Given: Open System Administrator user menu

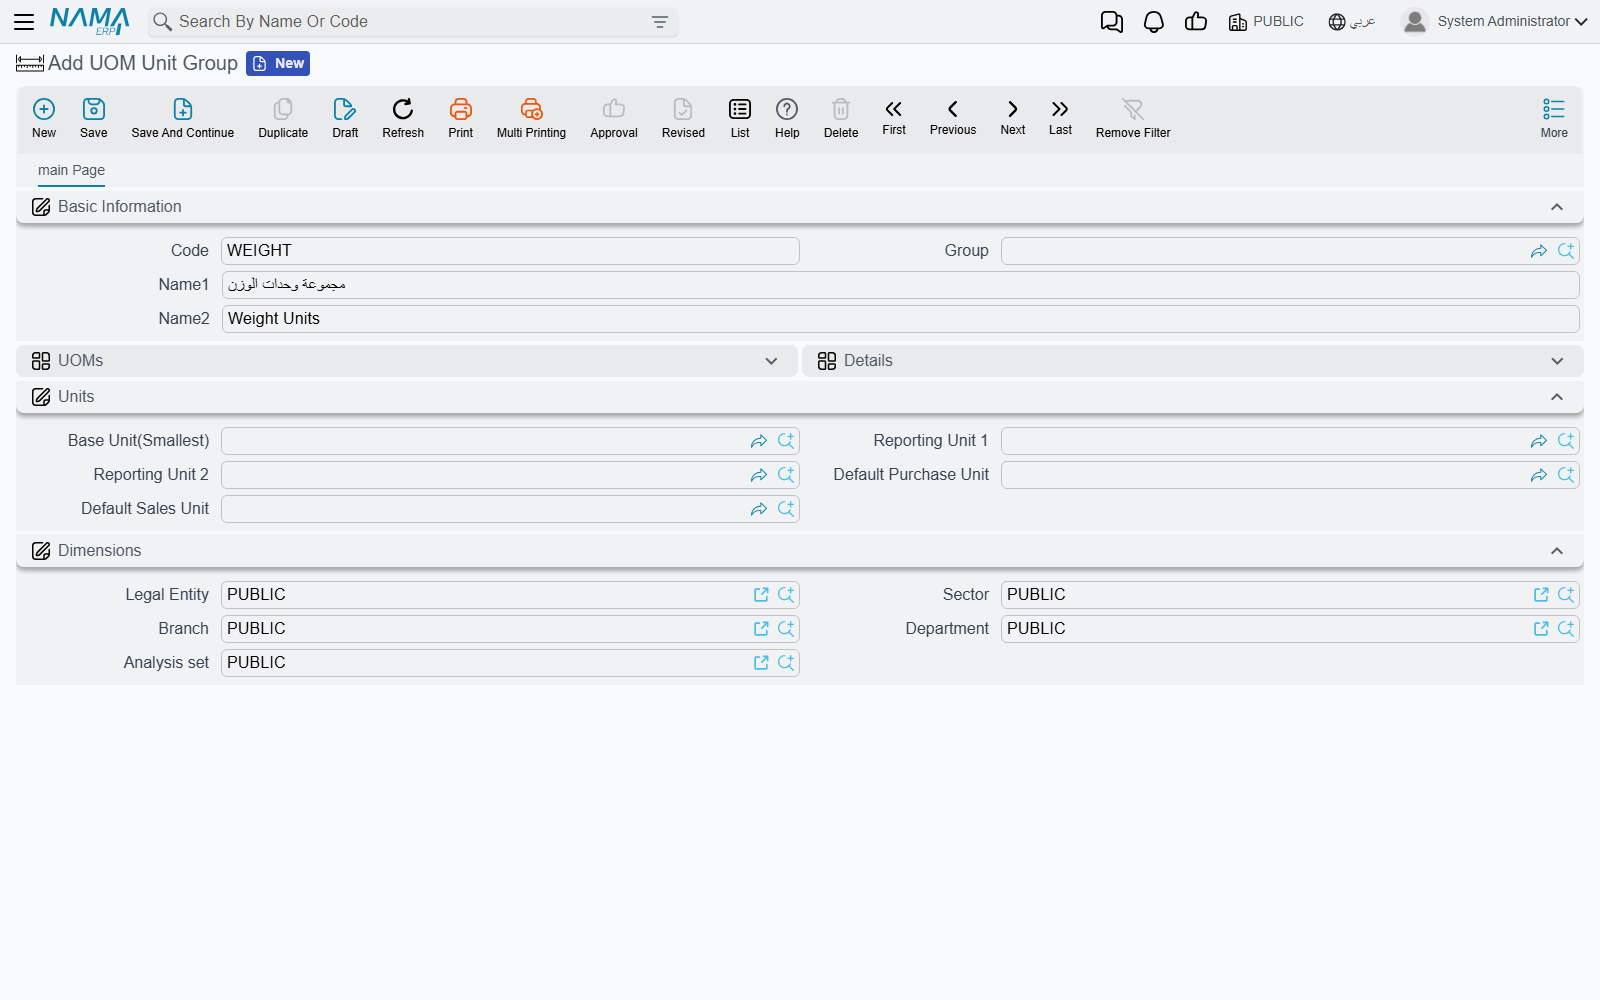Looking at the screenshot, I should 1495,22.
